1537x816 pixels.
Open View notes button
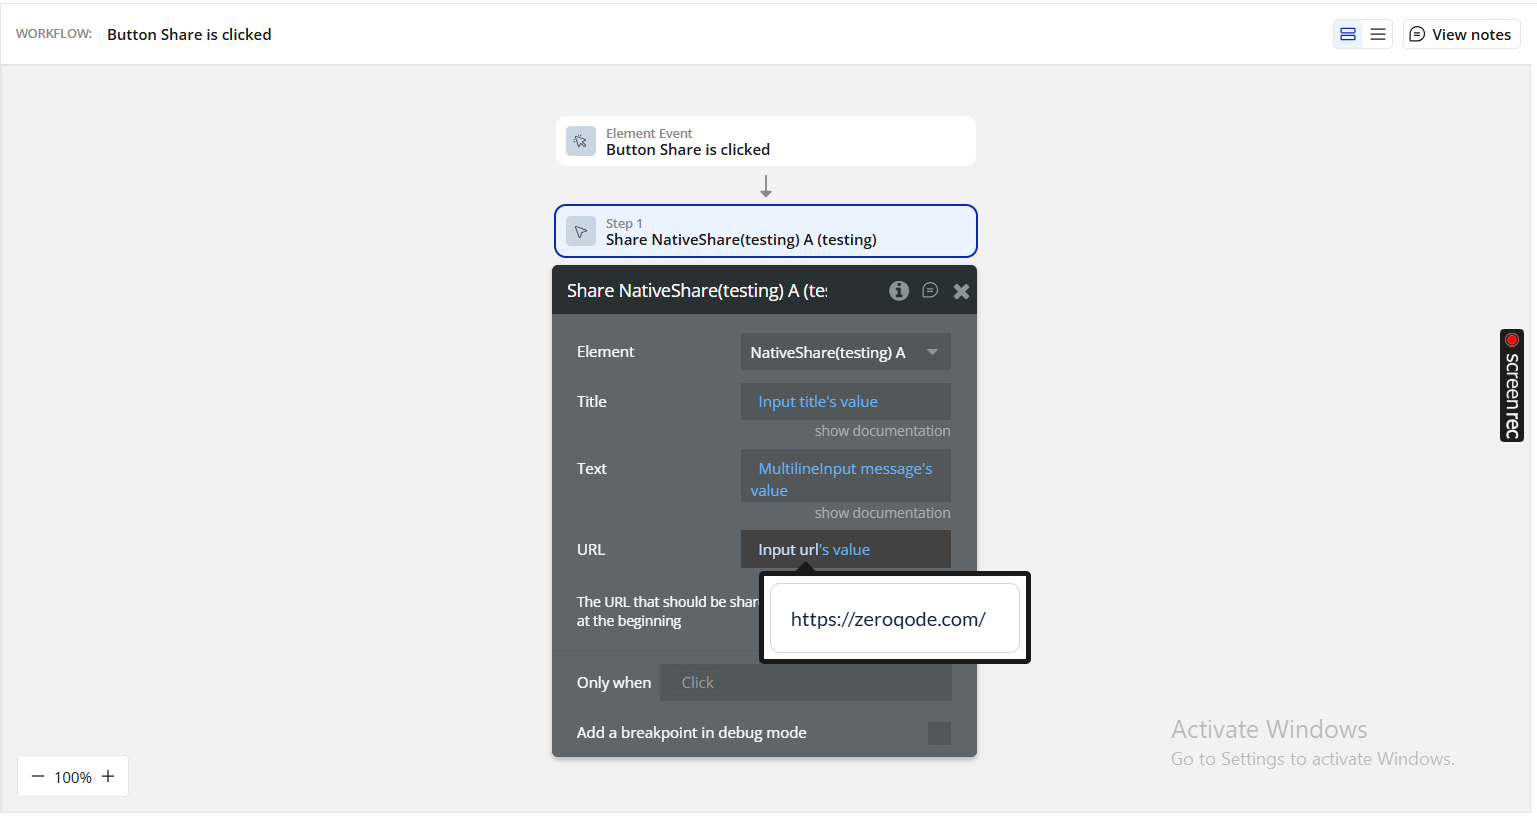(1461, 34)
